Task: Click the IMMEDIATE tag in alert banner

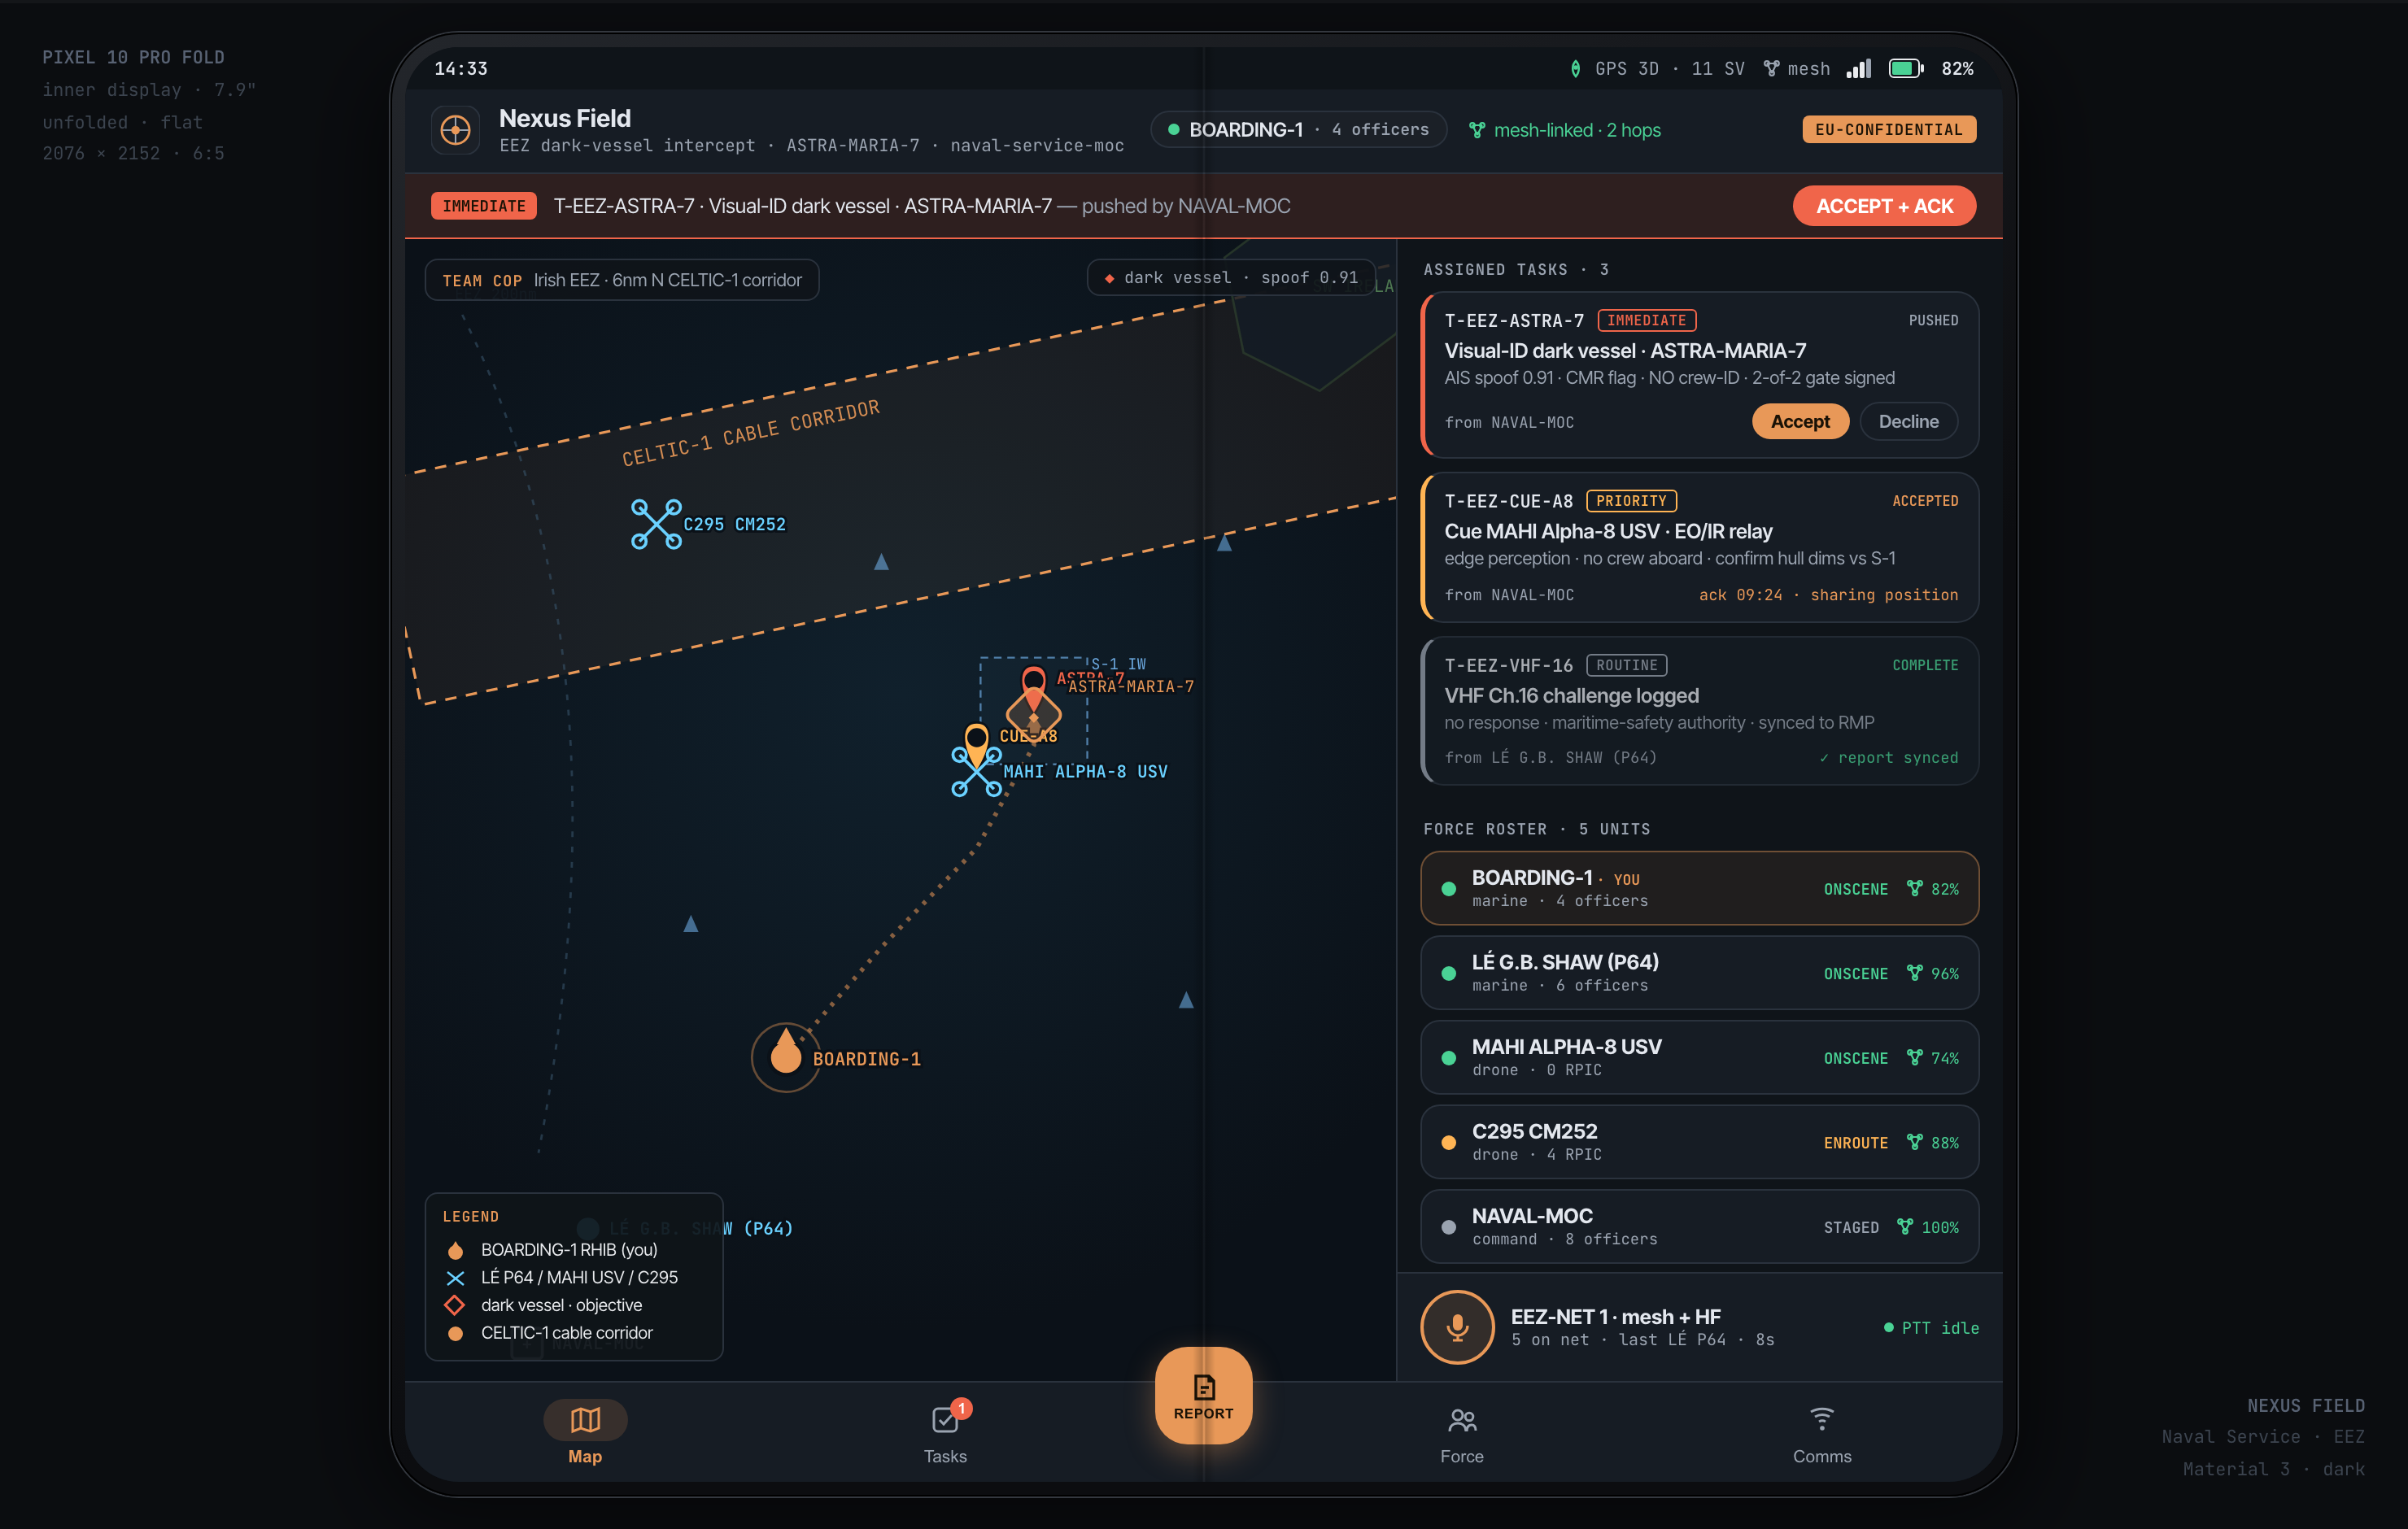Action: click(x=484, y=206)
